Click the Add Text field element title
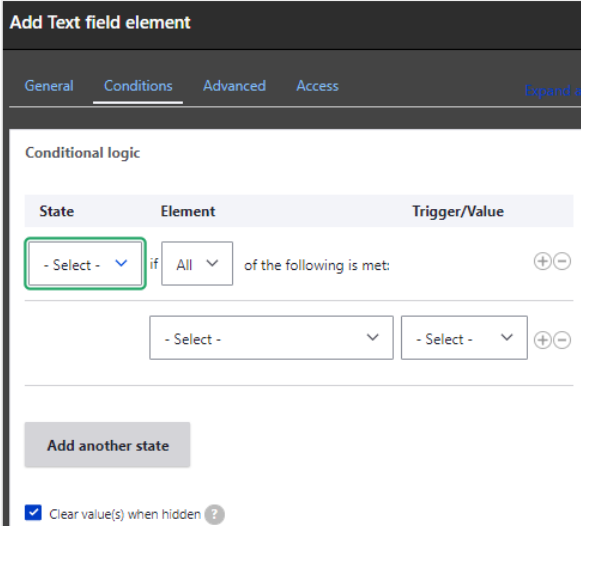 [x=100, y=22]
